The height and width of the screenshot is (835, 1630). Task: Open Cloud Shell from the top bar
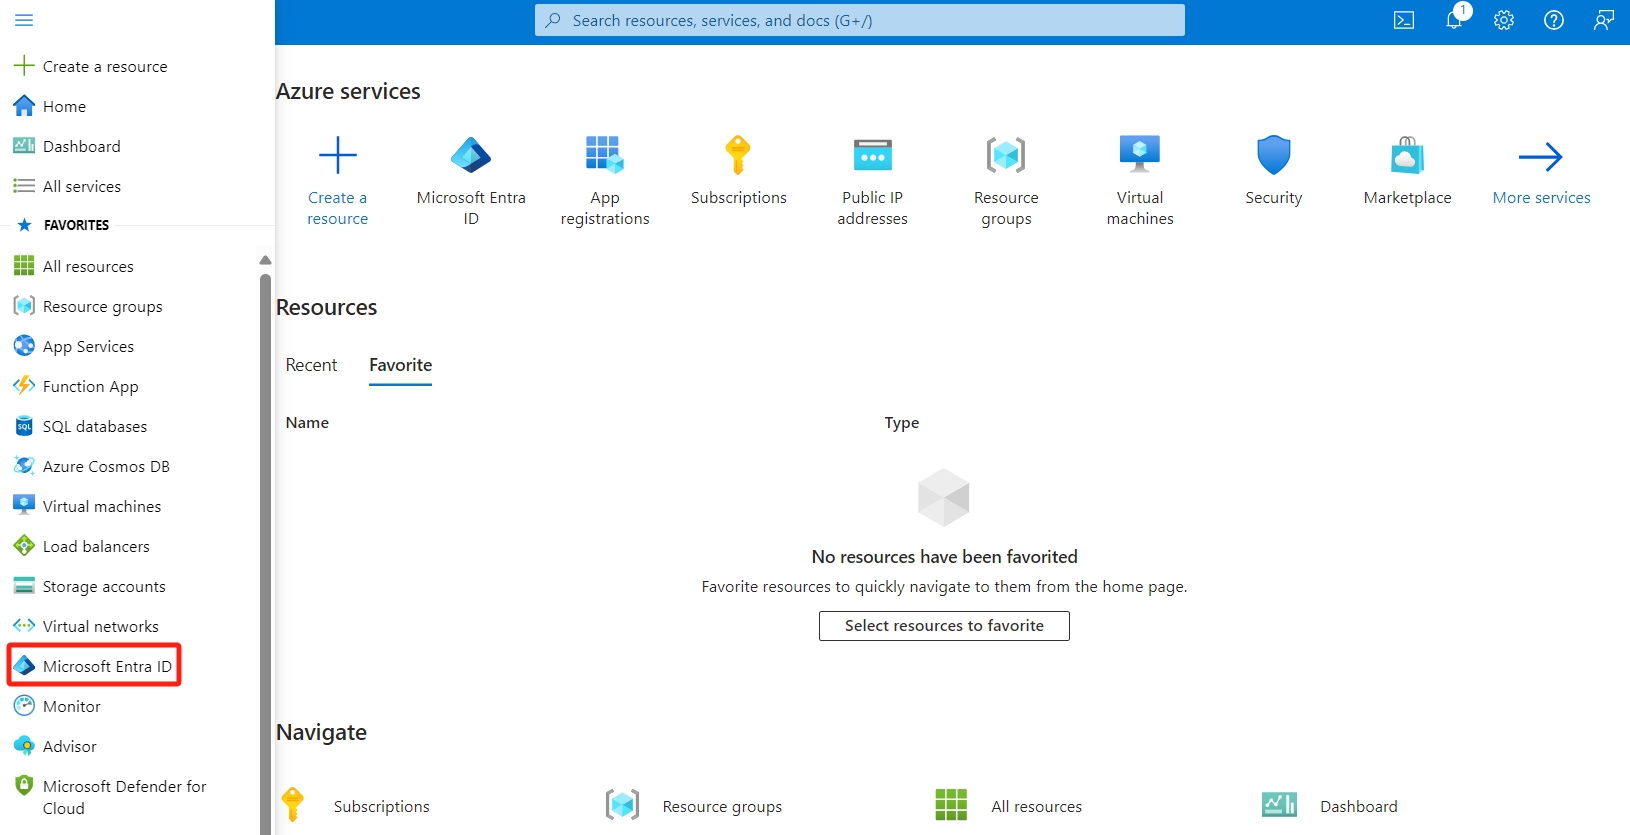point(1404,20)
